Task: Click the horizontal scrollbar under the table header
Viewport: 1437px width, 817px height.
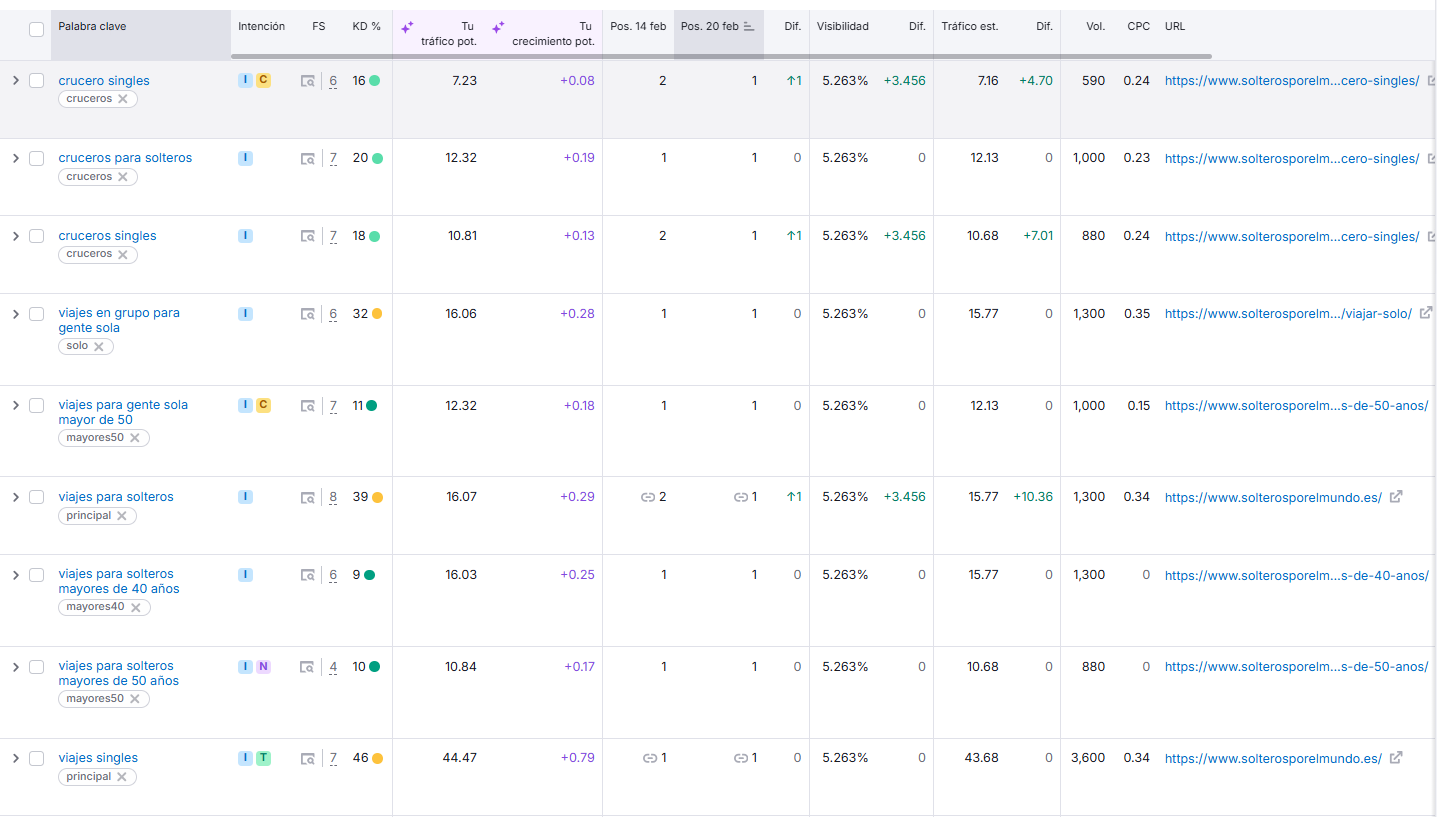Action: [x=700, y=57]
